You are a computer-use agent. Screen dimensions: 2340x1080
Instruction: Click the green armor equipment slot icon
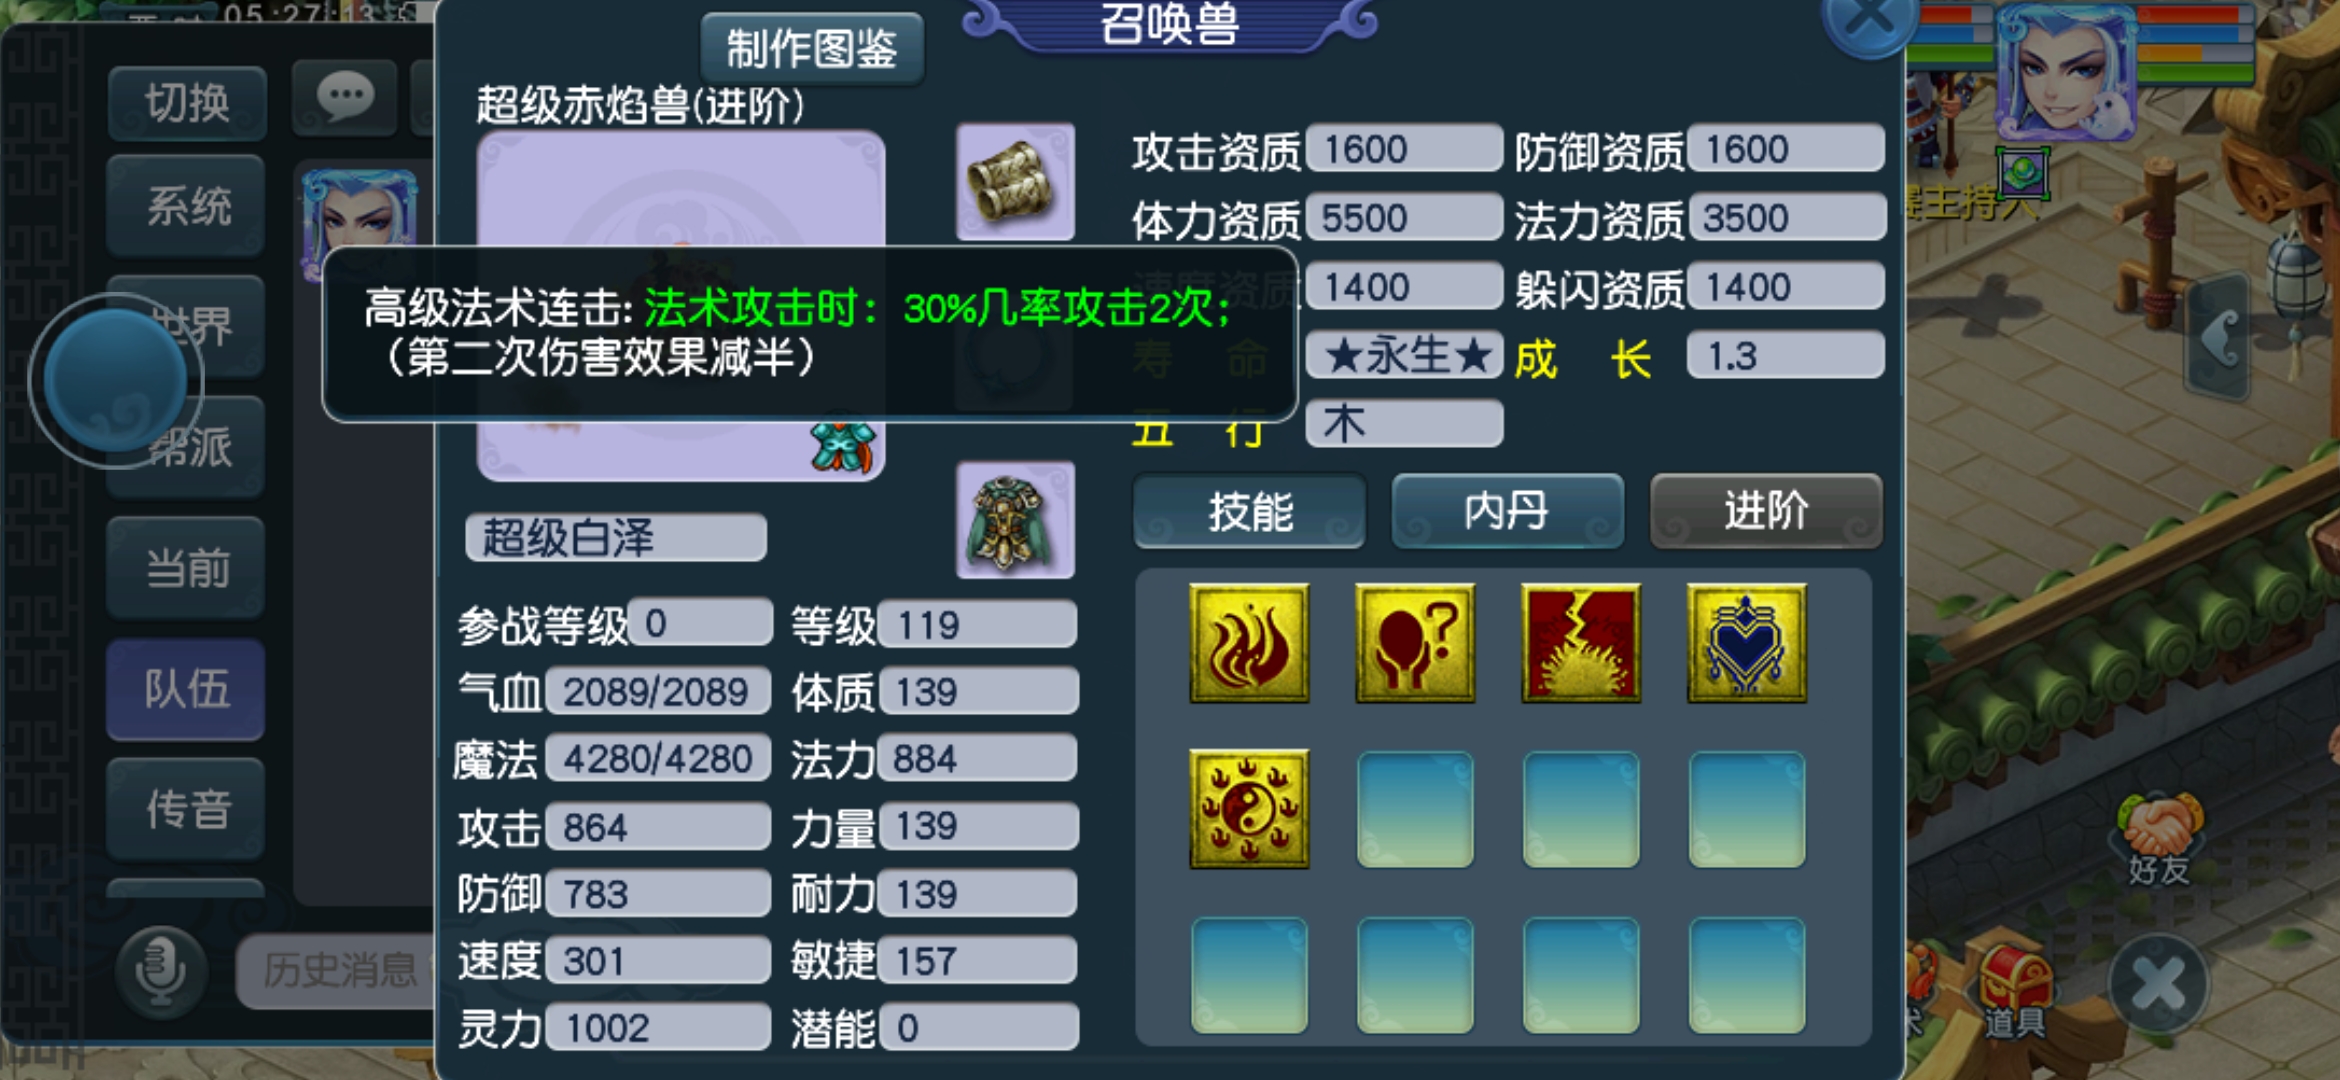(1015, 520)
